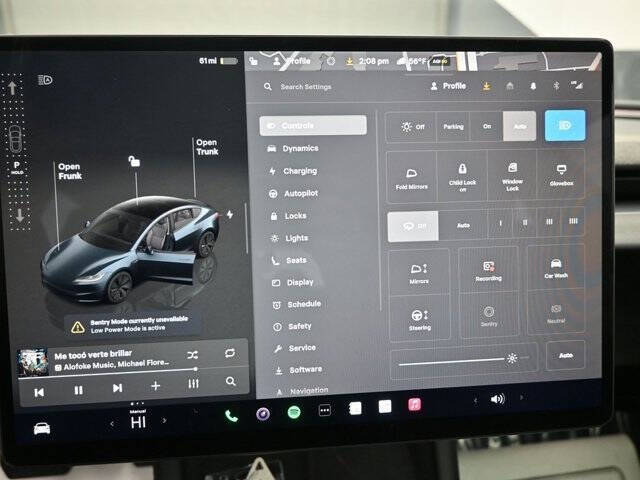Select wiper speed level IIII
This screenshot has width=640, height=480.
click(x=573, y=221)
